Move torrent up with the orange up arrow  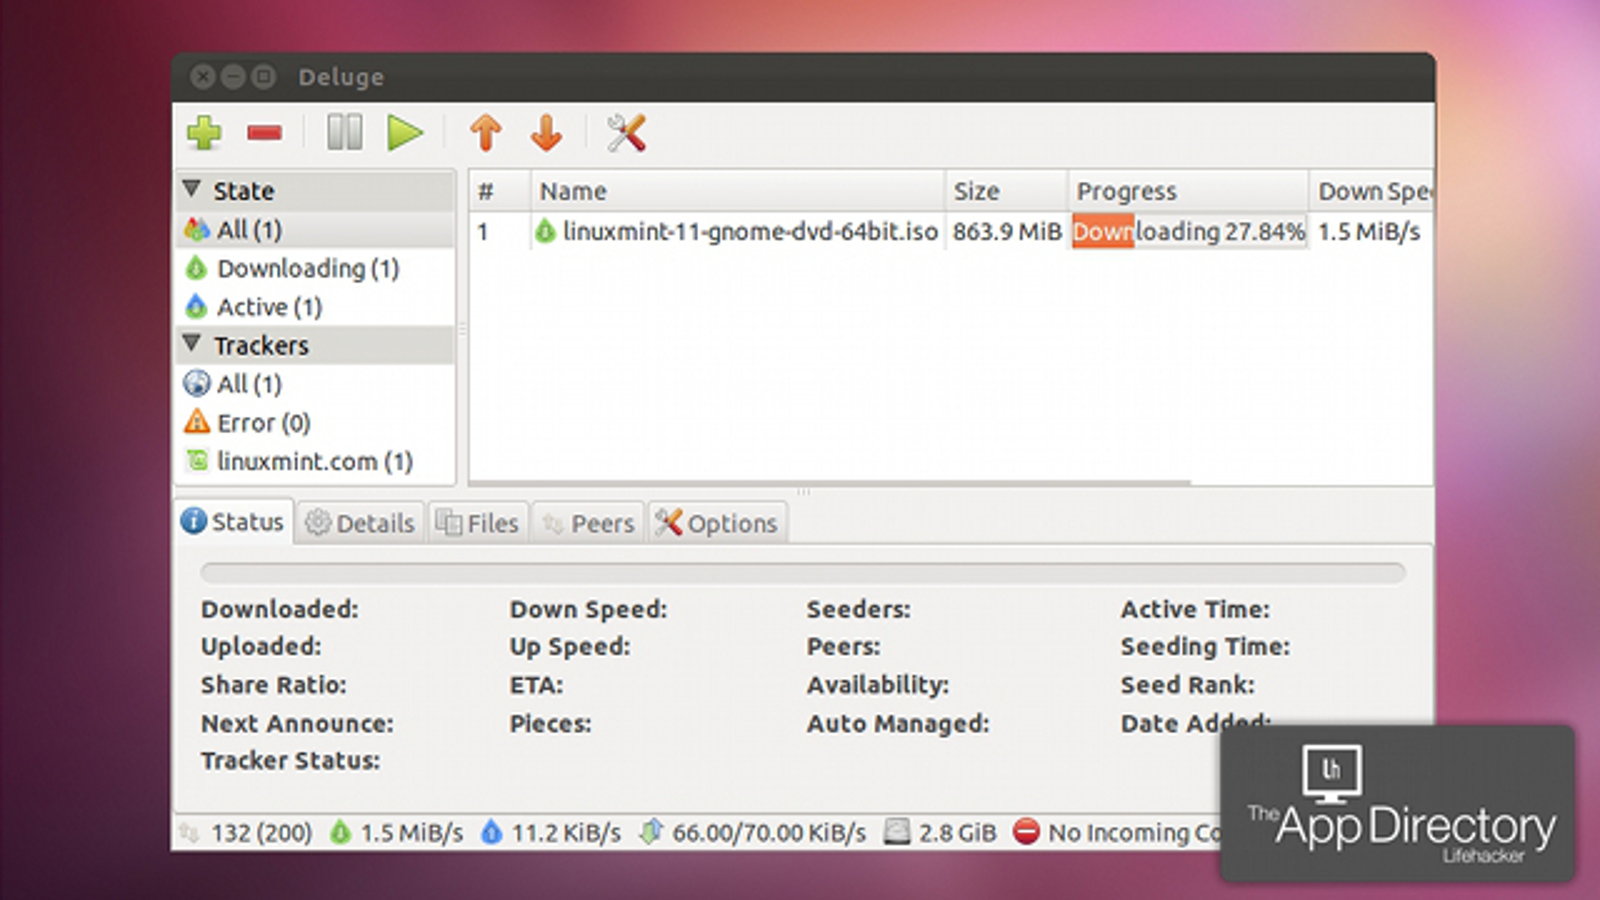coord(486,132)
